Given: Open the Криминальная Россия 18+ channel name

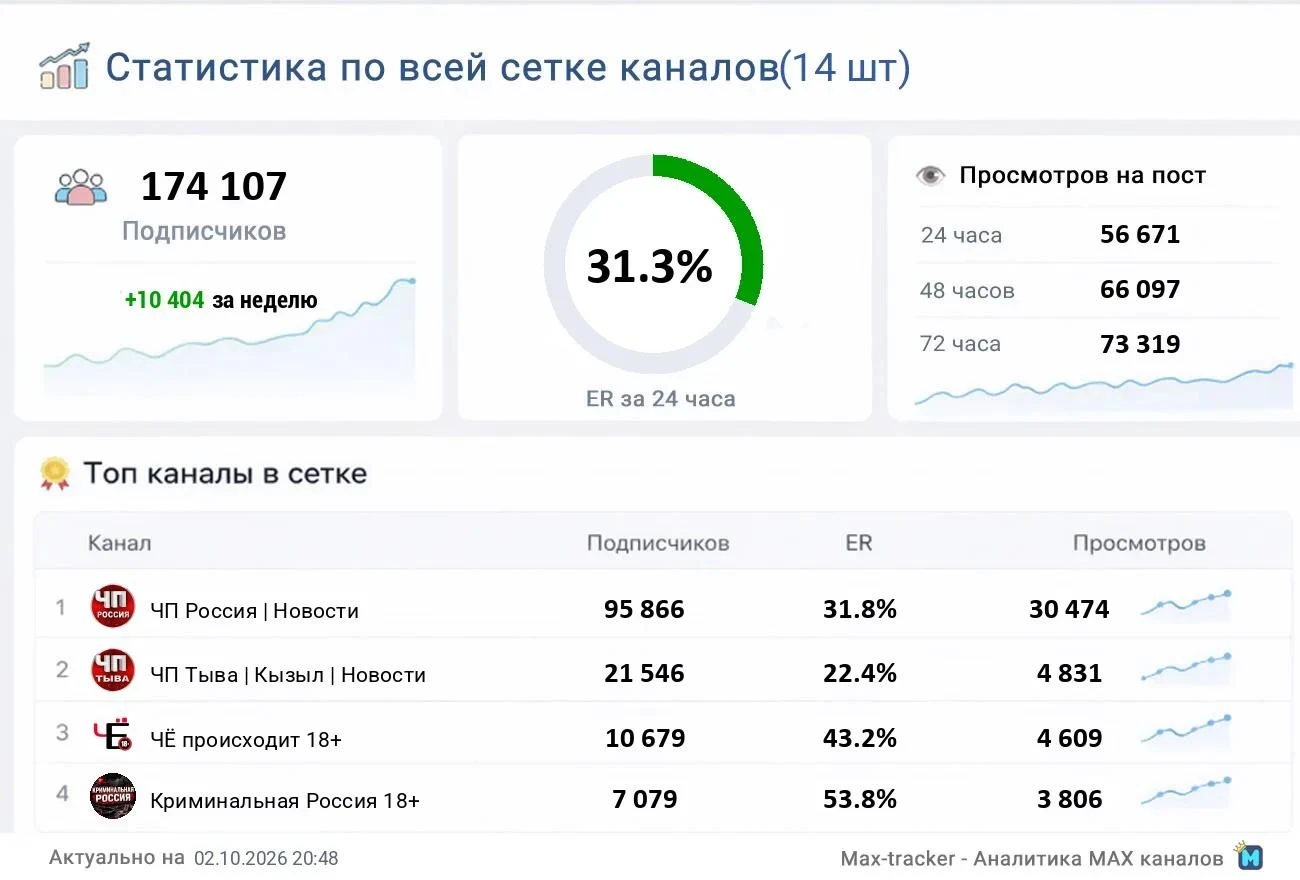Looking at the screenshot, I should pos(285,801).
